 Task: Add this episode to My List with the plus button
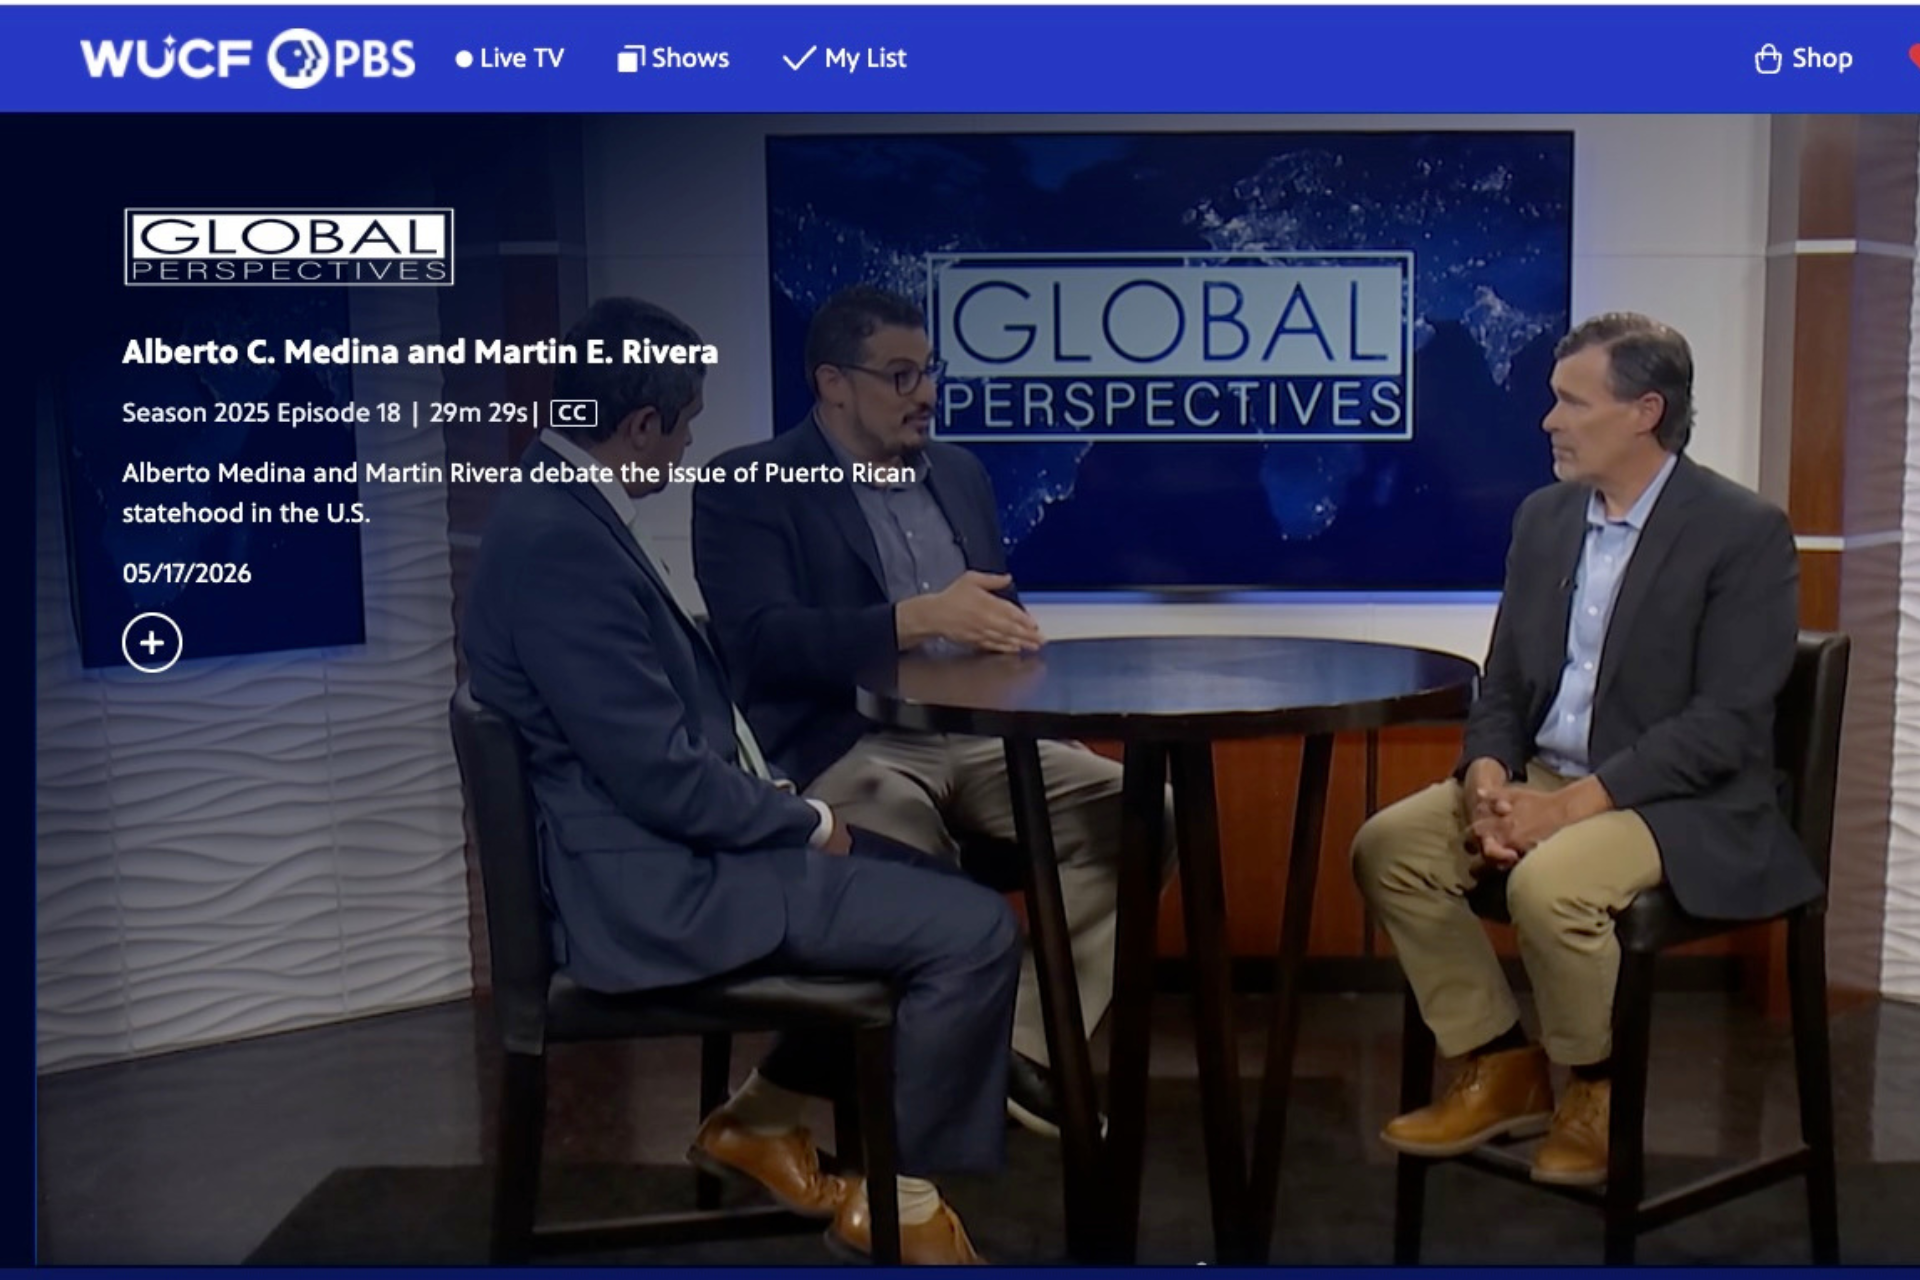coord(152,642)
